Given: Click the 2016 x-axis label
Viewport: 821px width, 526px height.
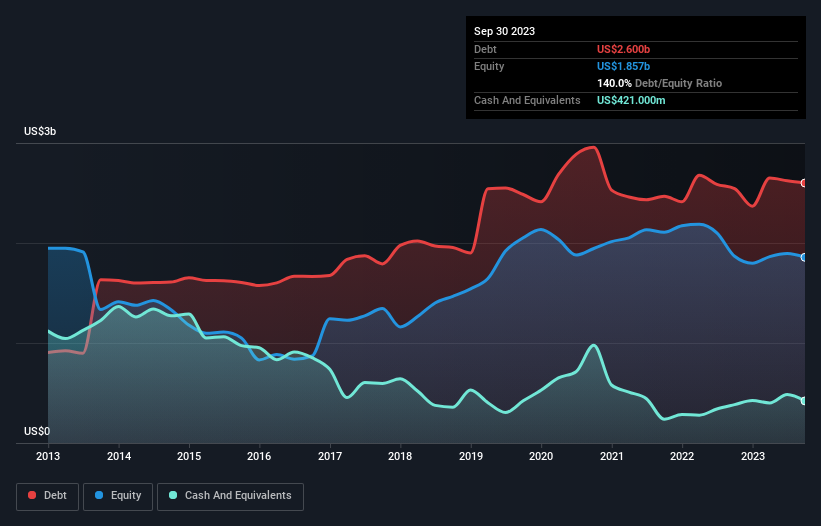Looking at the screenshot, I should point(259,456).
